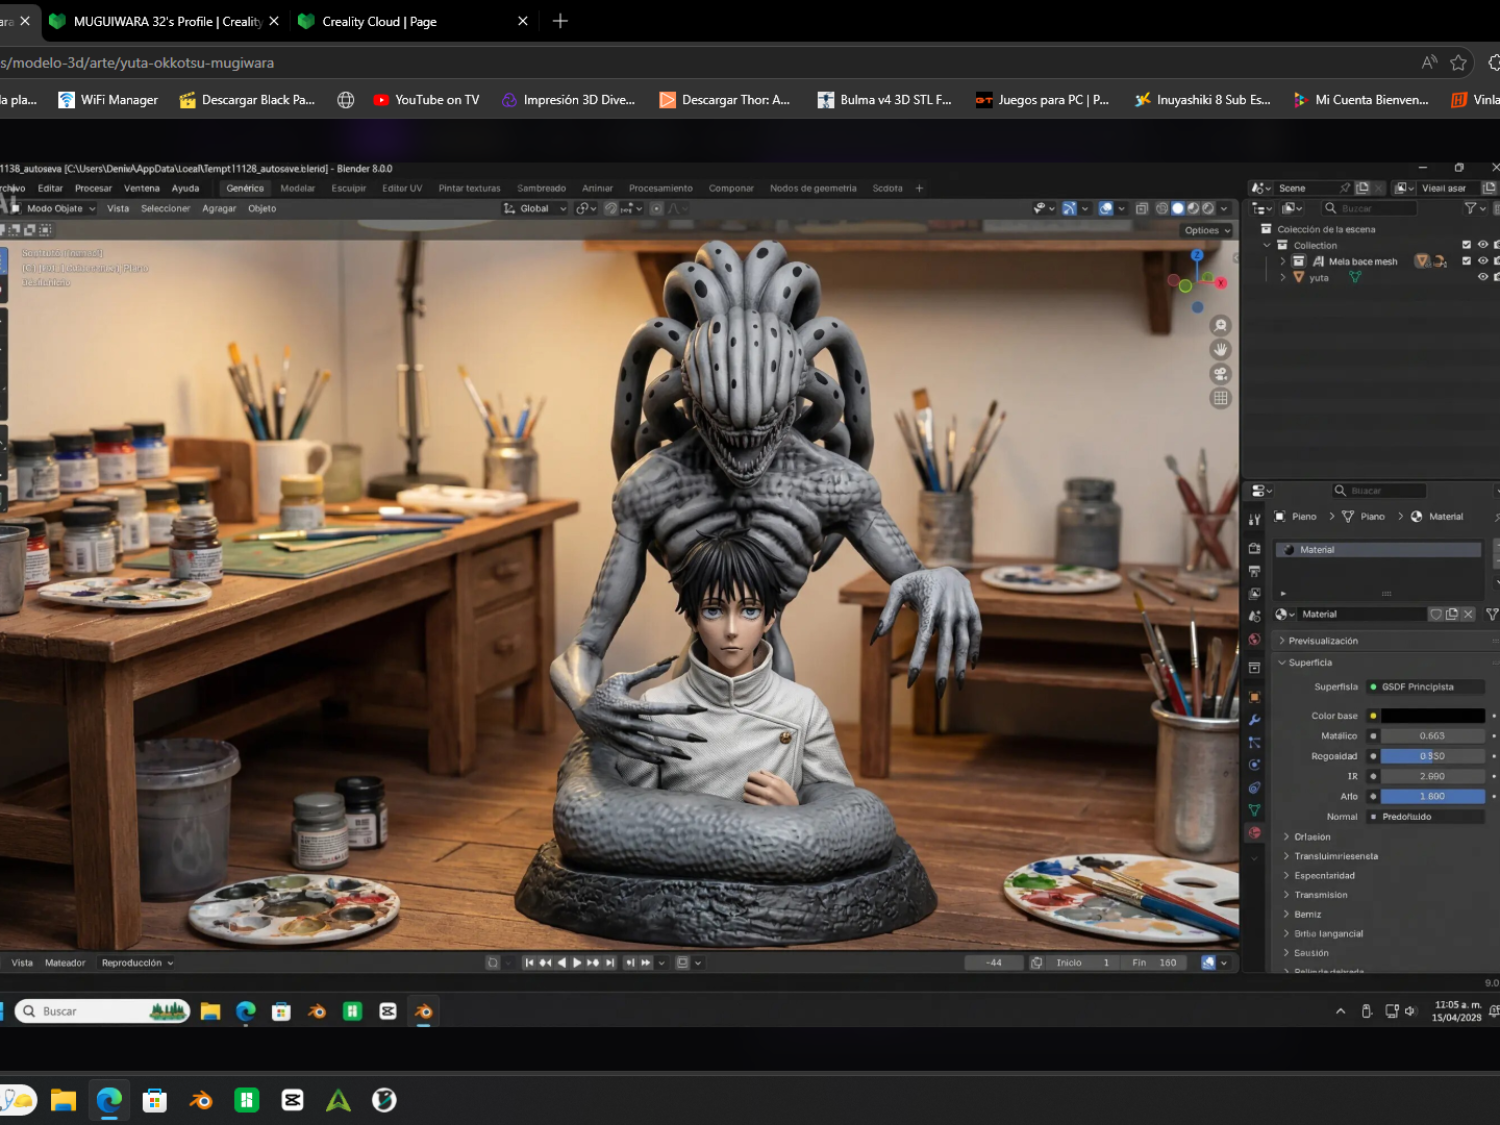1500x1125 pixels.
Task: Click the Vista menu in the timeline
Action: tap(22, 963)
